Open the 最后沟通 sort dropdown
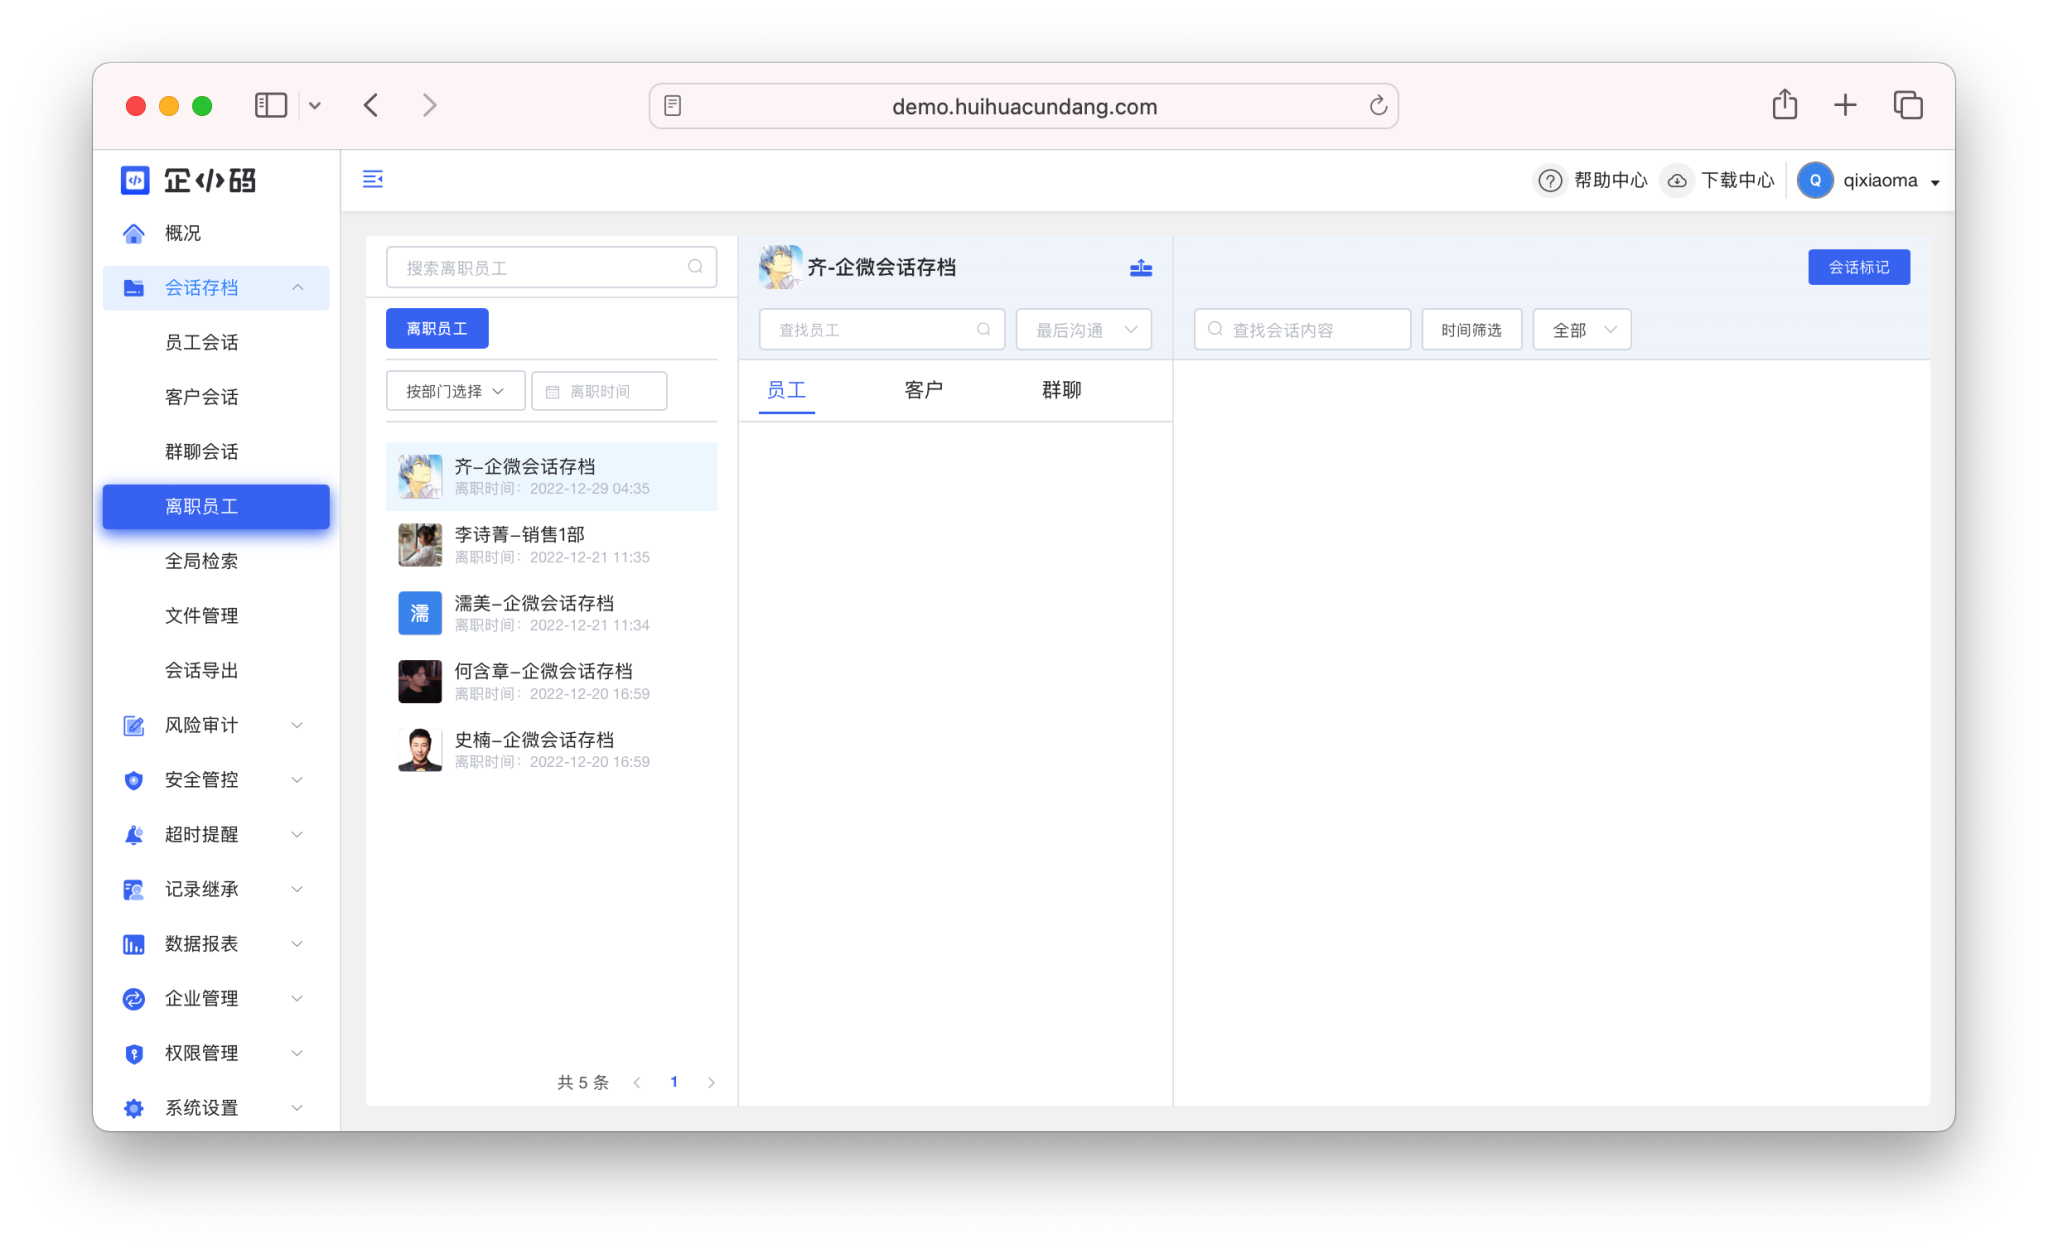2048x1254 pixels. coord(1084,330)
